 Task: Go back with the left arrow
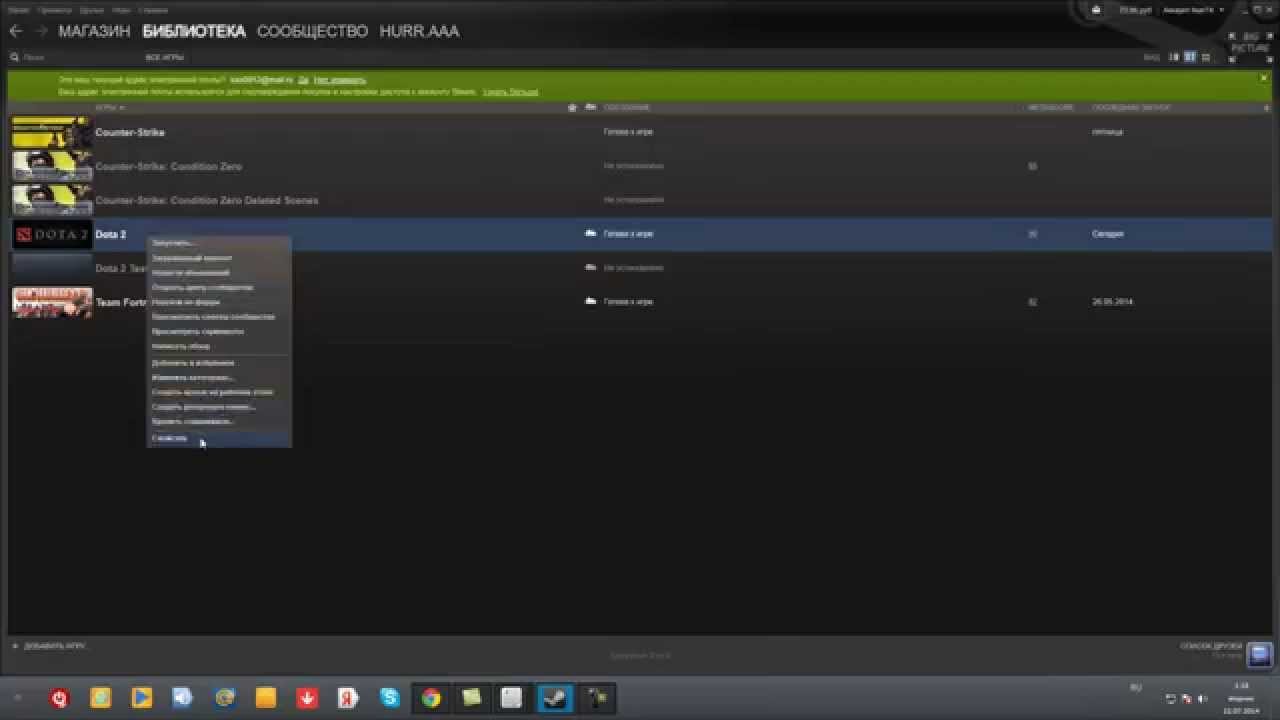click(x=15, y=31)
